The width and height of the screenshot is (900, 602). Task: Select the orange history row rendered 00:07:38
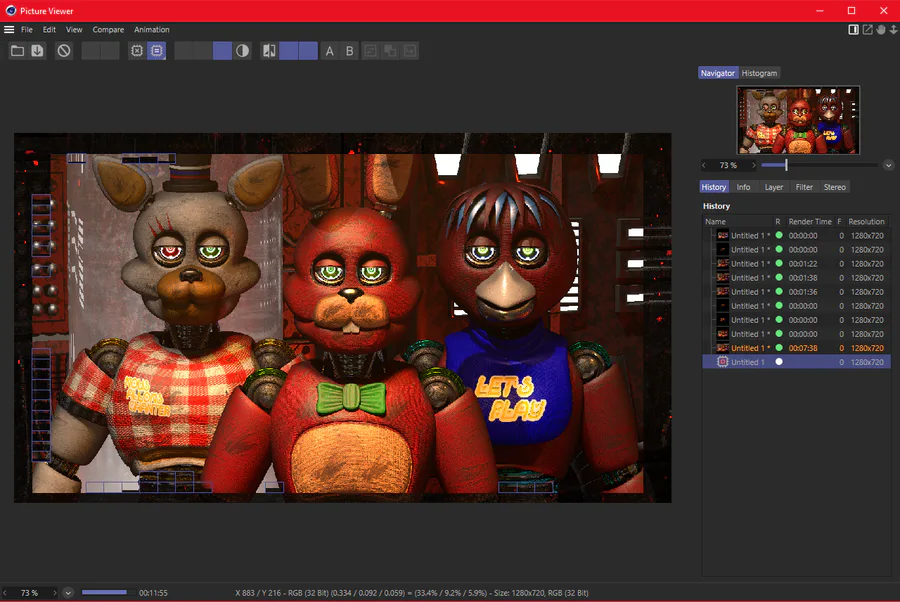[x=797, y=348]
